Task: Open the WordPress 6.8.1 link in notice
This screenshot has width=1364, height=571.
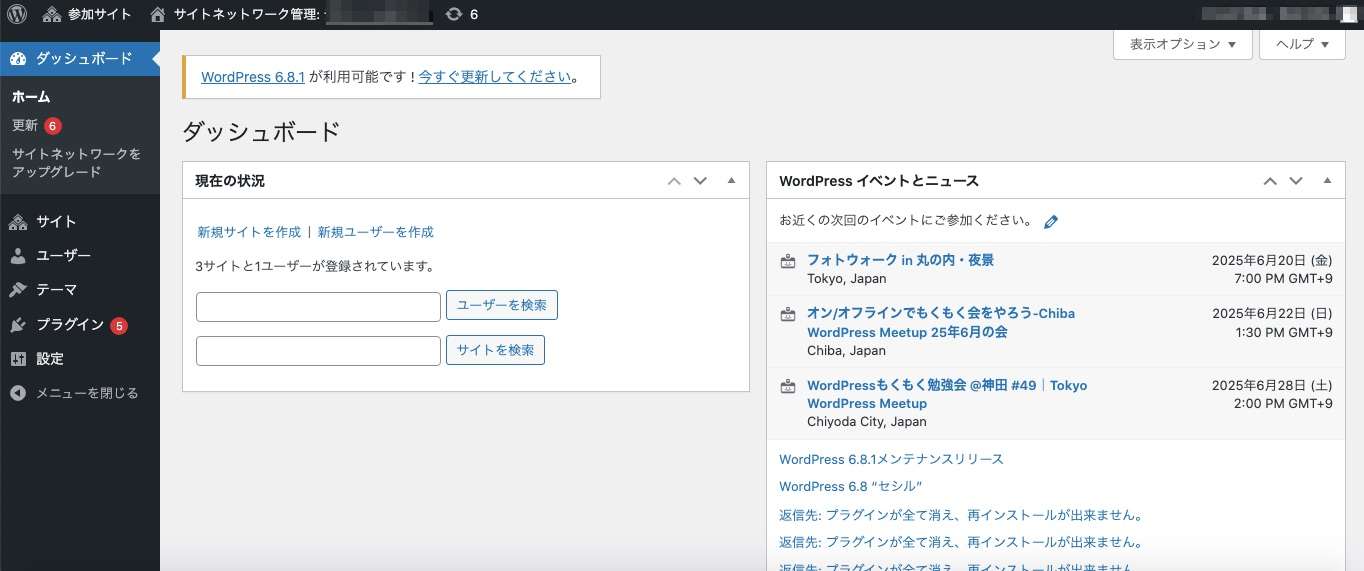Action: coord(252,77)
